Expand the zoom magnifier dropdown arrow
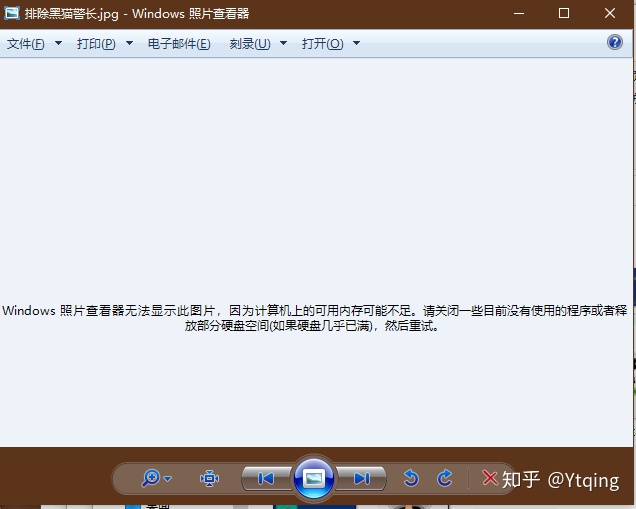 (x=168, y=479)
